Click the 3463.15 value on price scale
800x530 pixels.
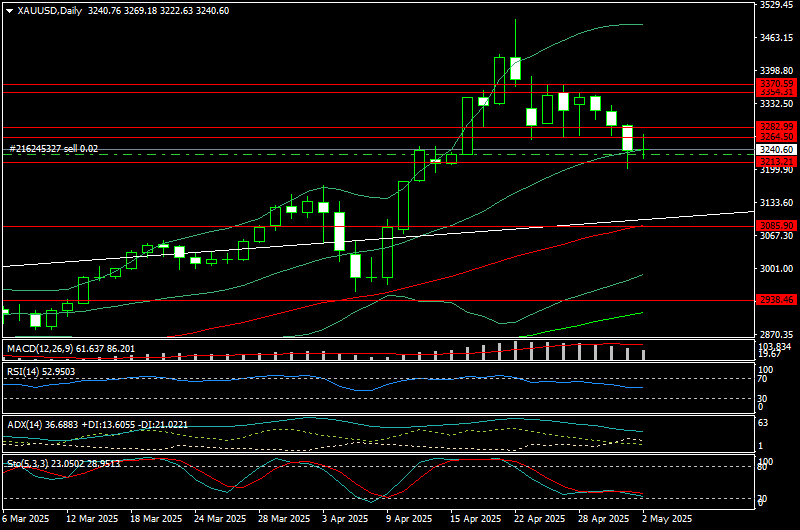click(x=776, y=38)
